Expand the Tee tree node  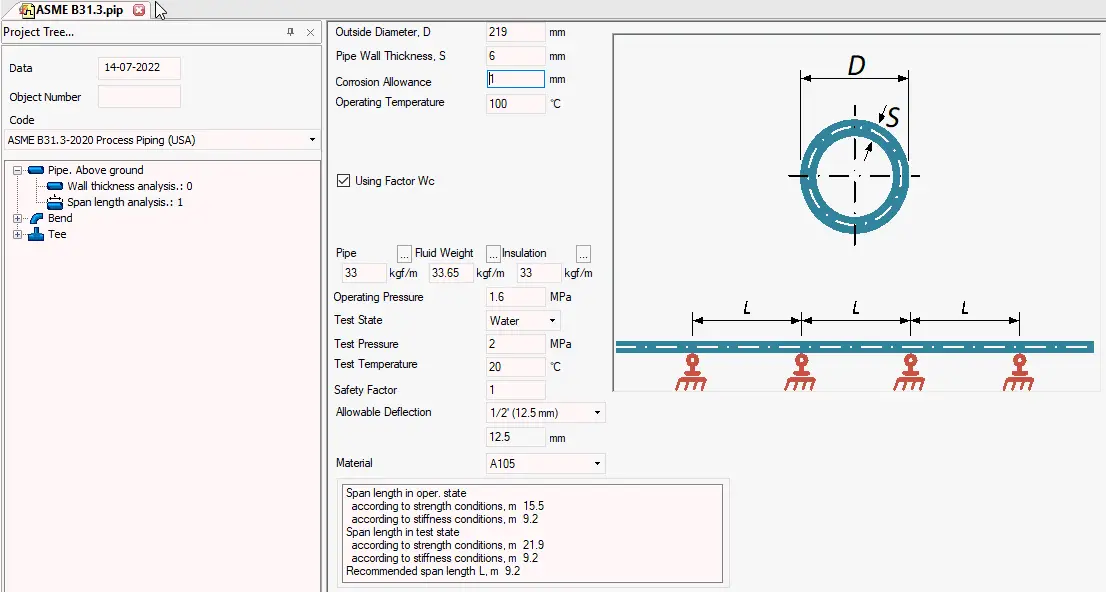click(16, 234)
